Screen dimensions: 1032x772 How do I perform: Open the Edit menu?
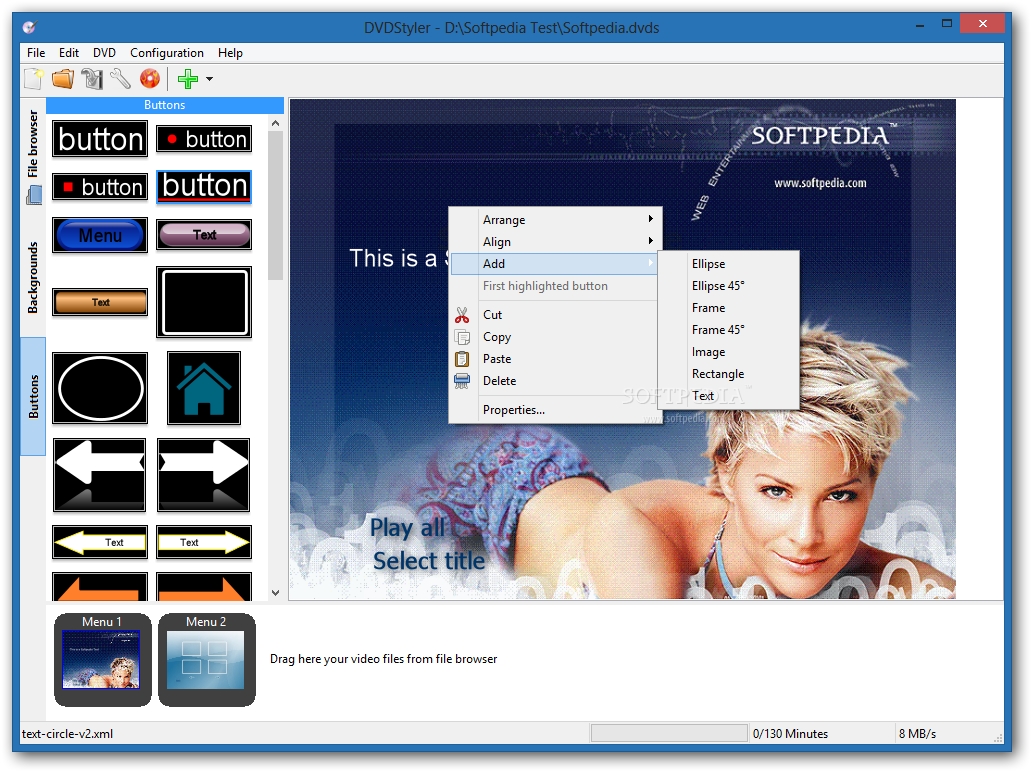coord(69,53)
